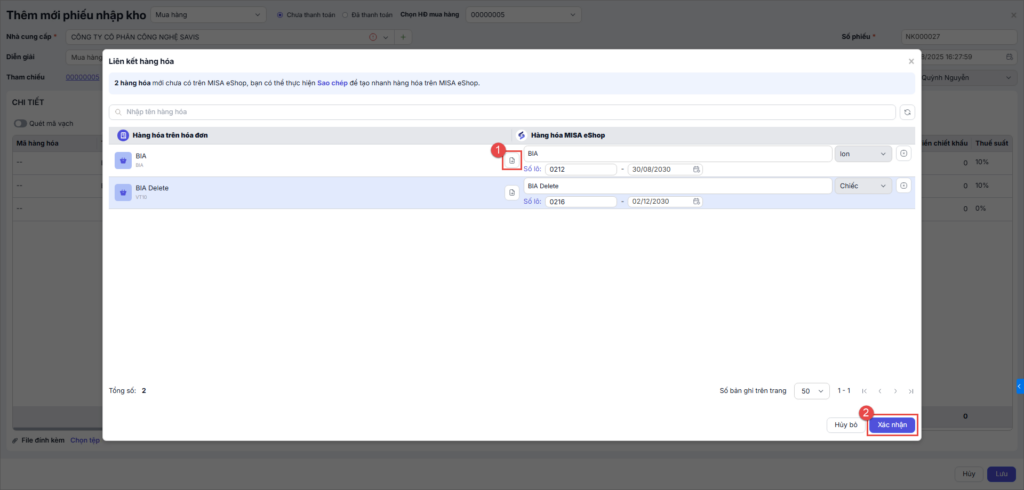Click the expiry date field showing 02/12/2030
1024x490 pixels.
(x=665, y=202)
